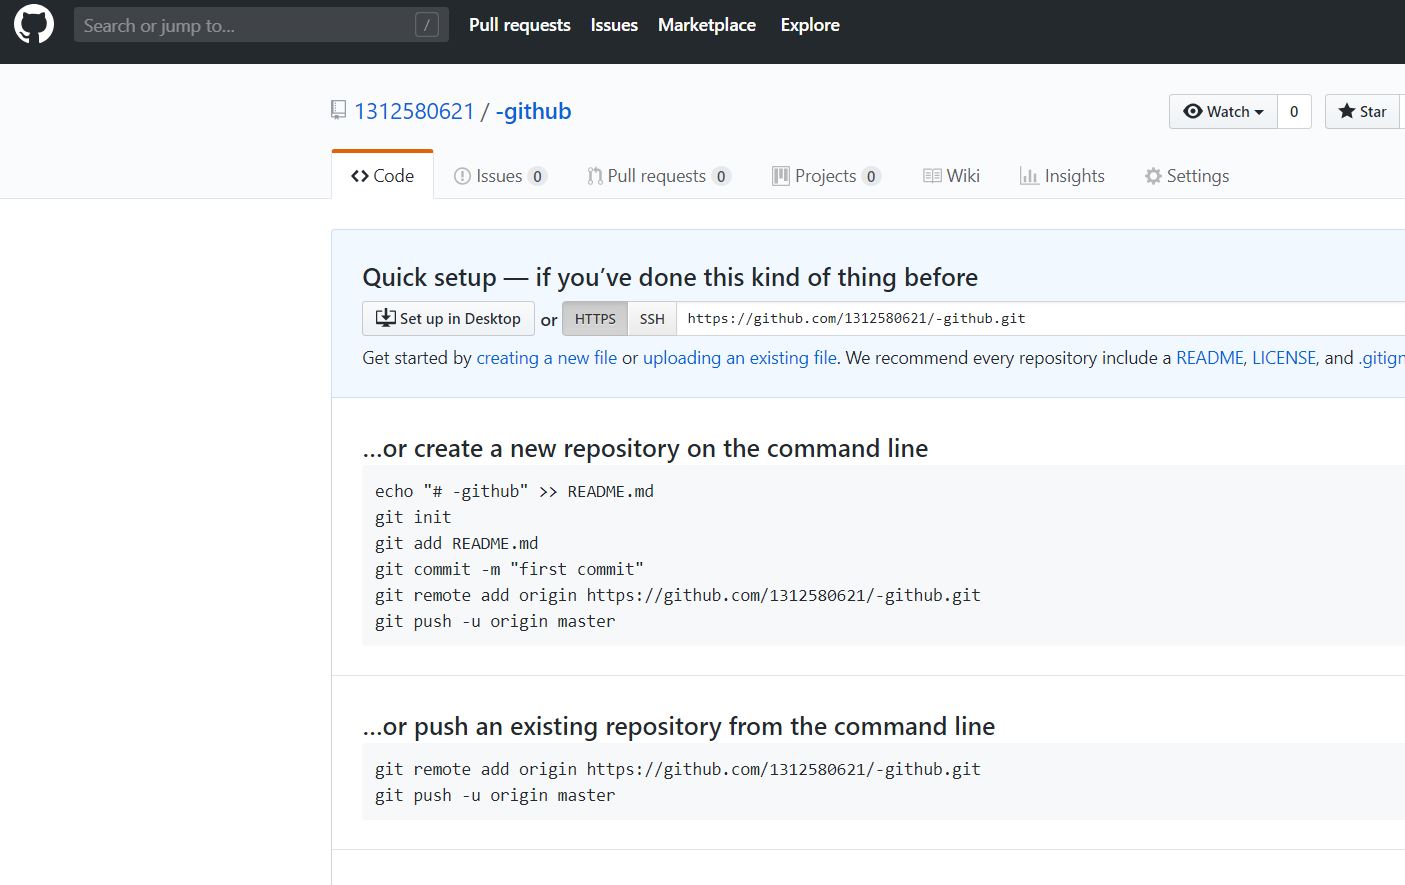Screen dimensions: 1405x885
Task: Click the Pull requests tab merge icon
Action: pos(595,176)
